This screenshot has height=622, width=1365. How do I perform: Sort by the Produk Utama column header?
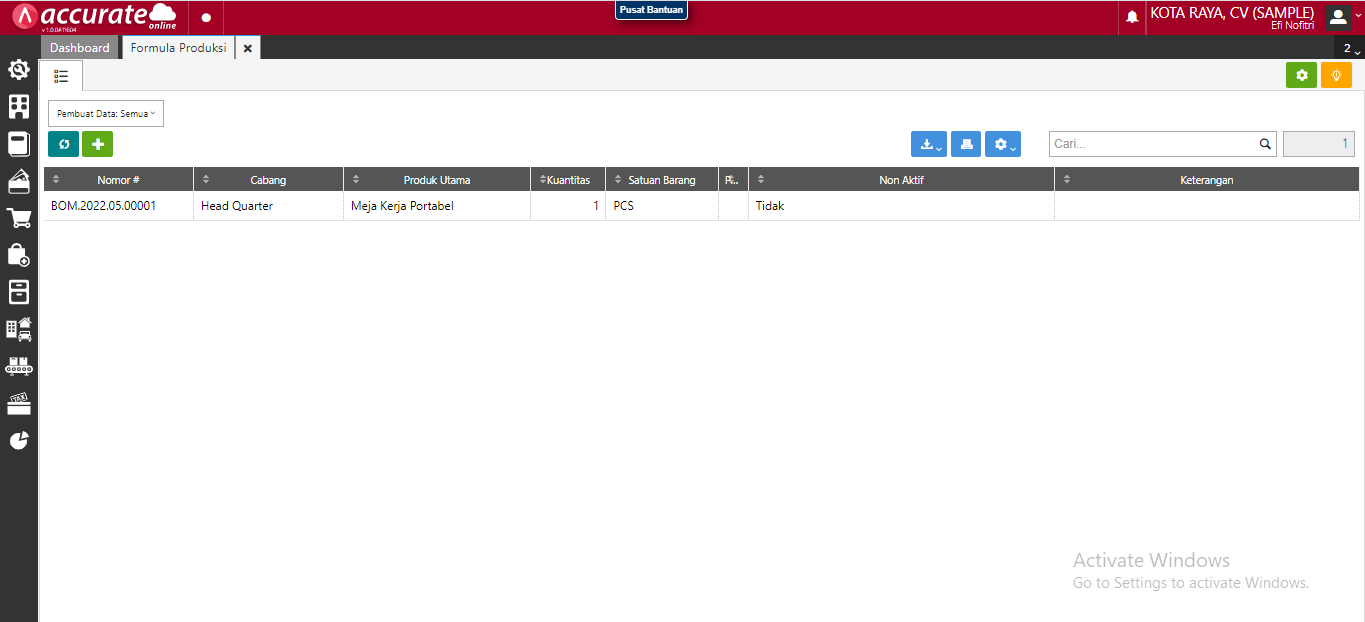pos(437,180)
